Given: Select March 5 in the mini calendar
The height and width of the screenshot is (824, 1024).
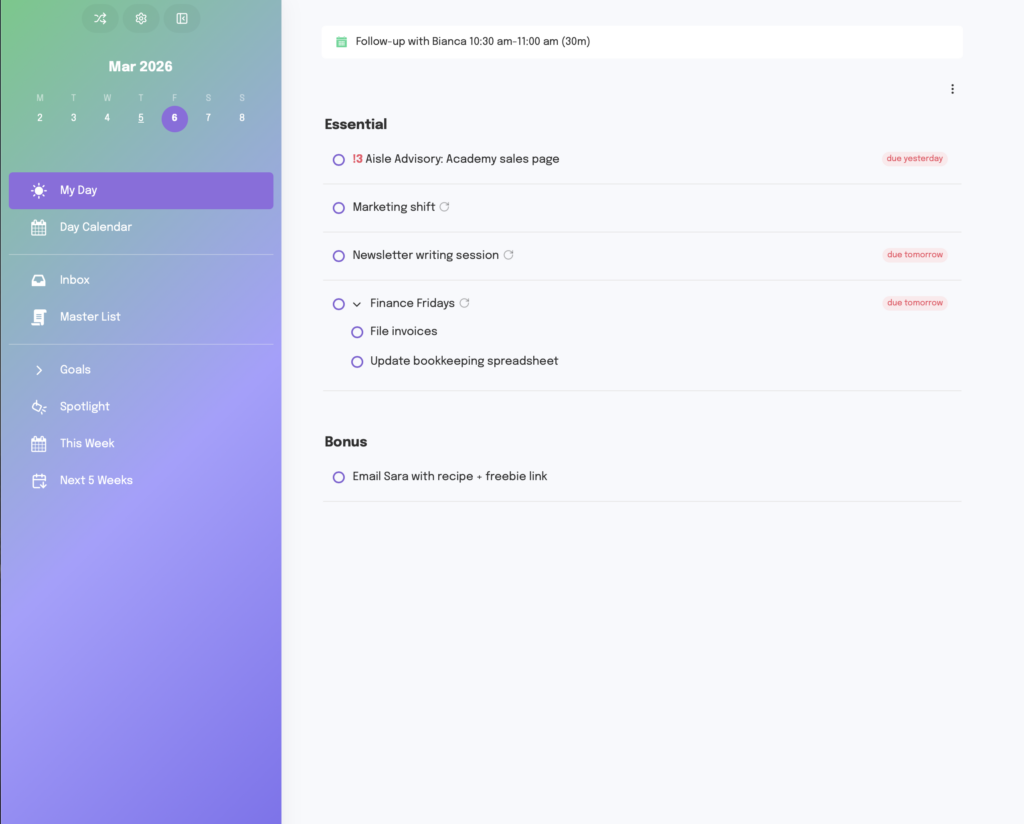Looking at the screenshot, I should (140, 118).
